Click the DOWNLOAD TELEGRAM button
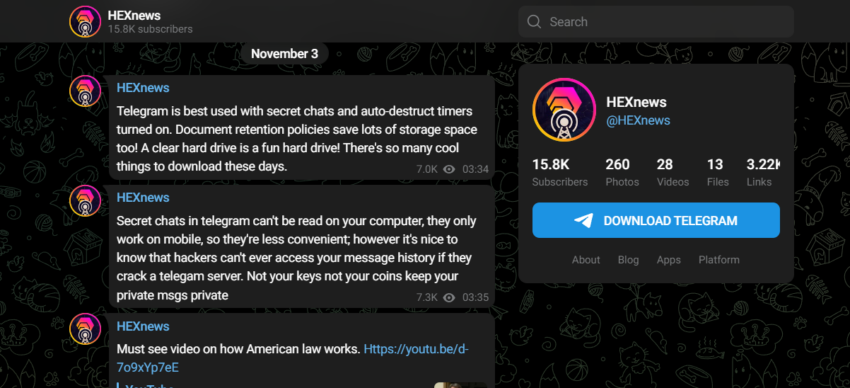Image resolution: width=850 pixels, height=388 pixels. point(656,221)
